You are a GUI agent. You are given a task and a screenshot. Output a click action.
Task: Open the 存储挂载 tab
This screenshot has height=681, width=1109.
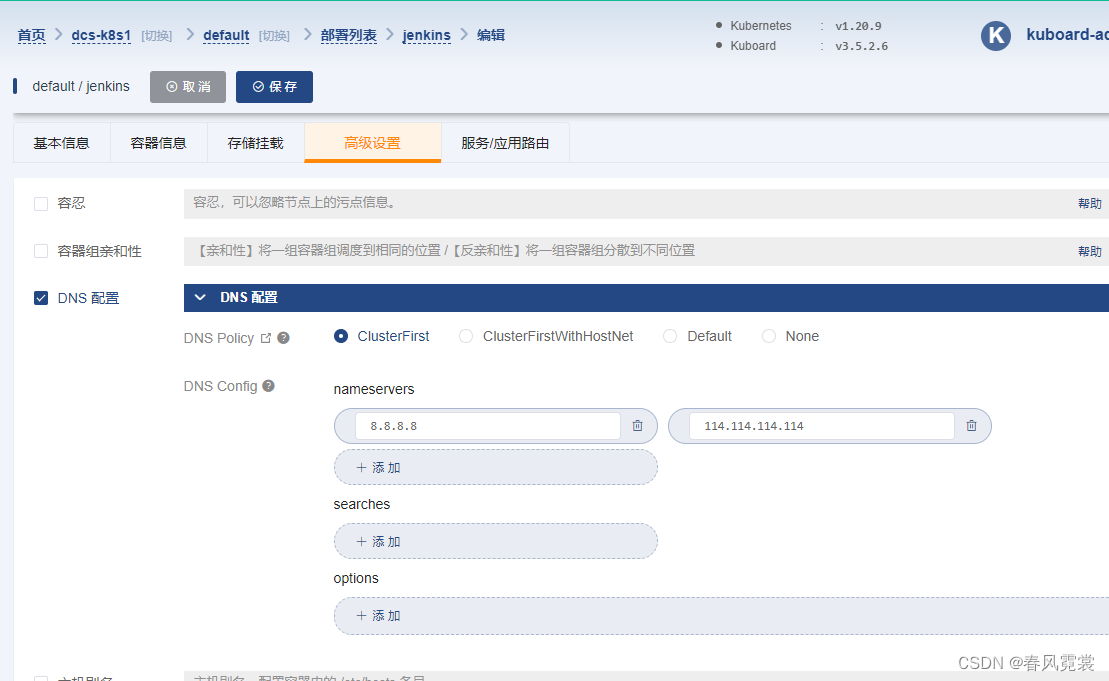(x=255, y=142)
